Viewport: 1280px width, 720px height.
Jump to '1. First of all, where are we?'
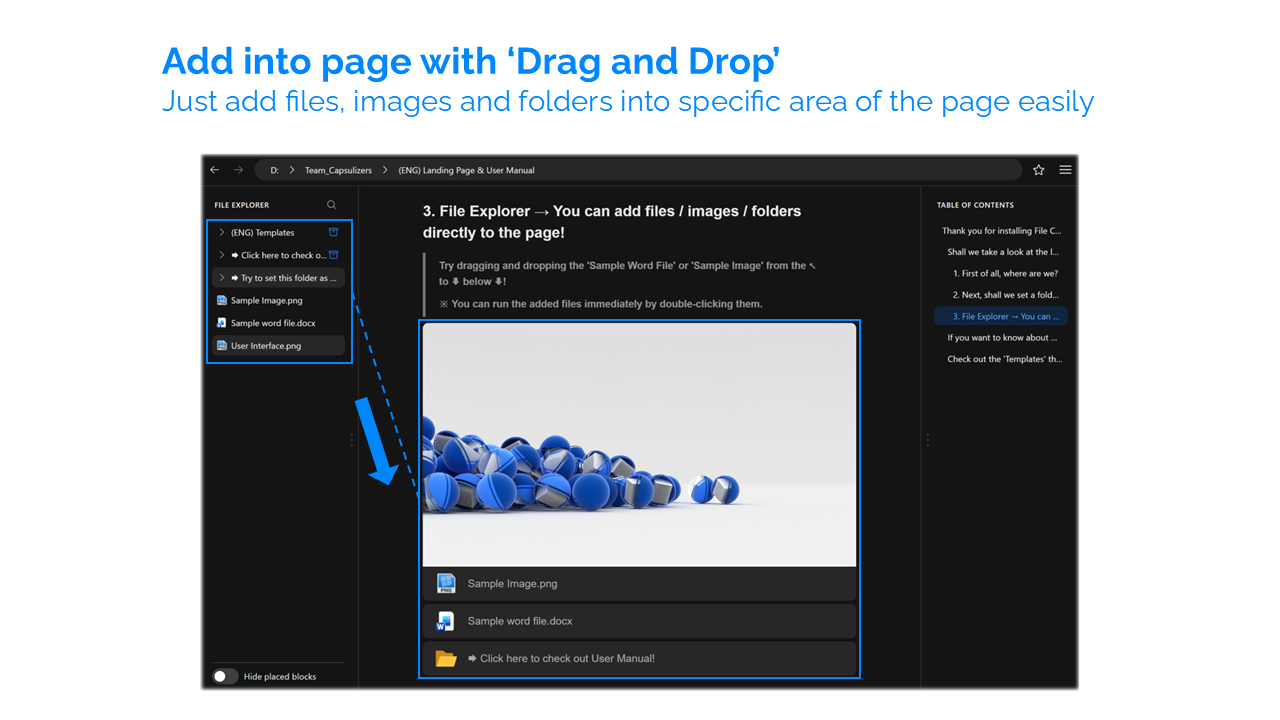pos(1005,273)
